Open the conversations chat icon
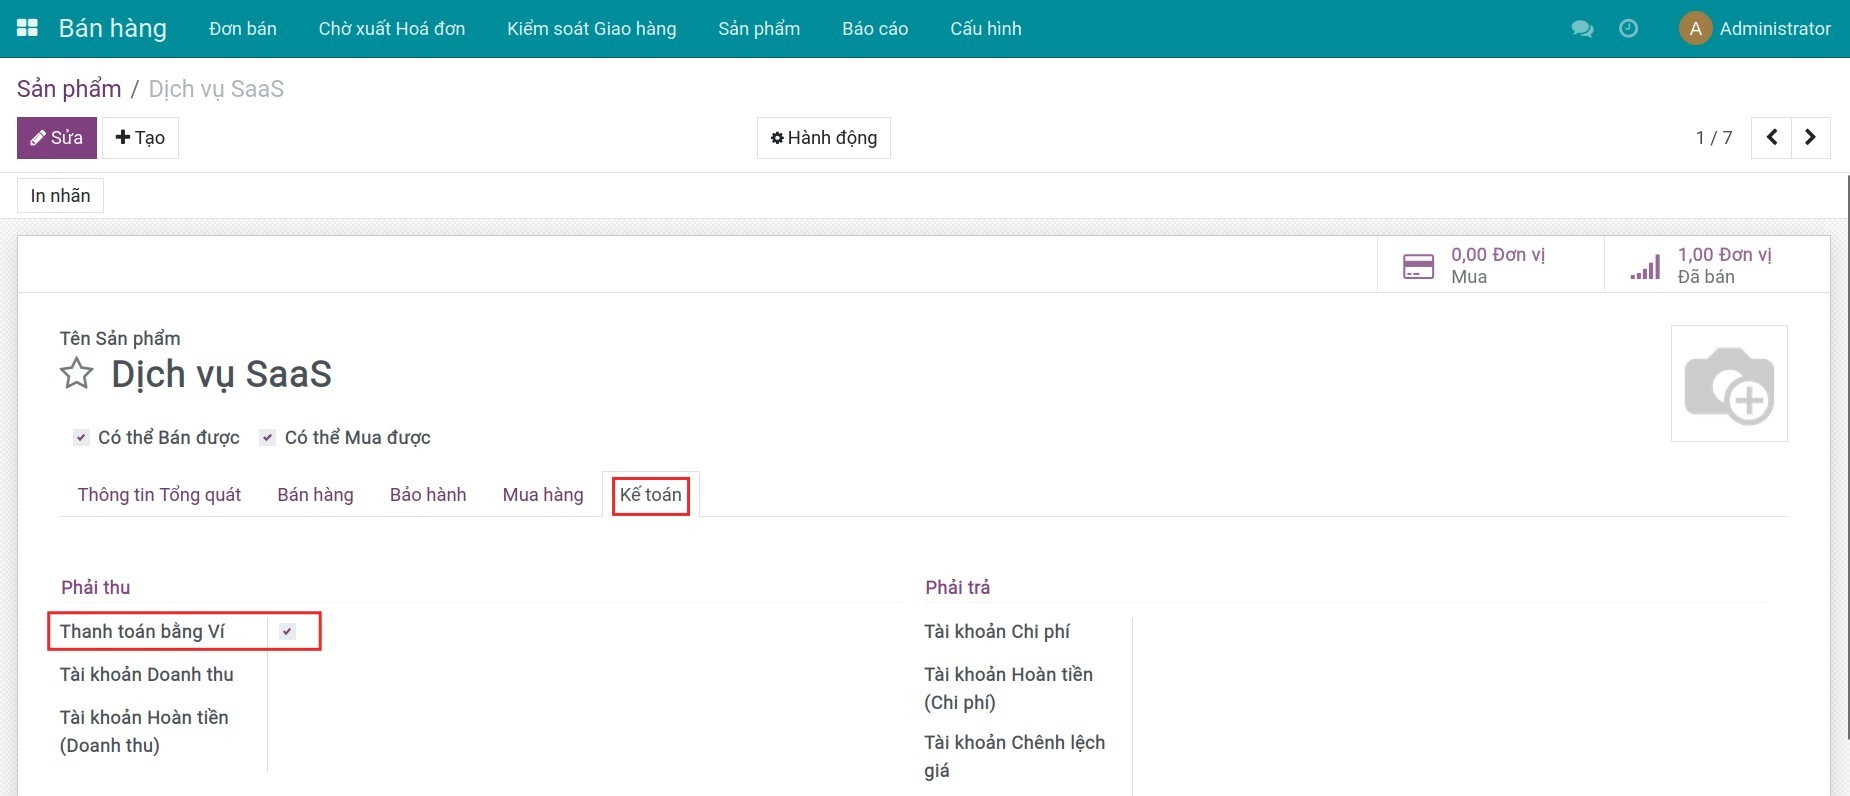The width and height of the screenshot is (1850, 796). click(x=1582, y=29)
